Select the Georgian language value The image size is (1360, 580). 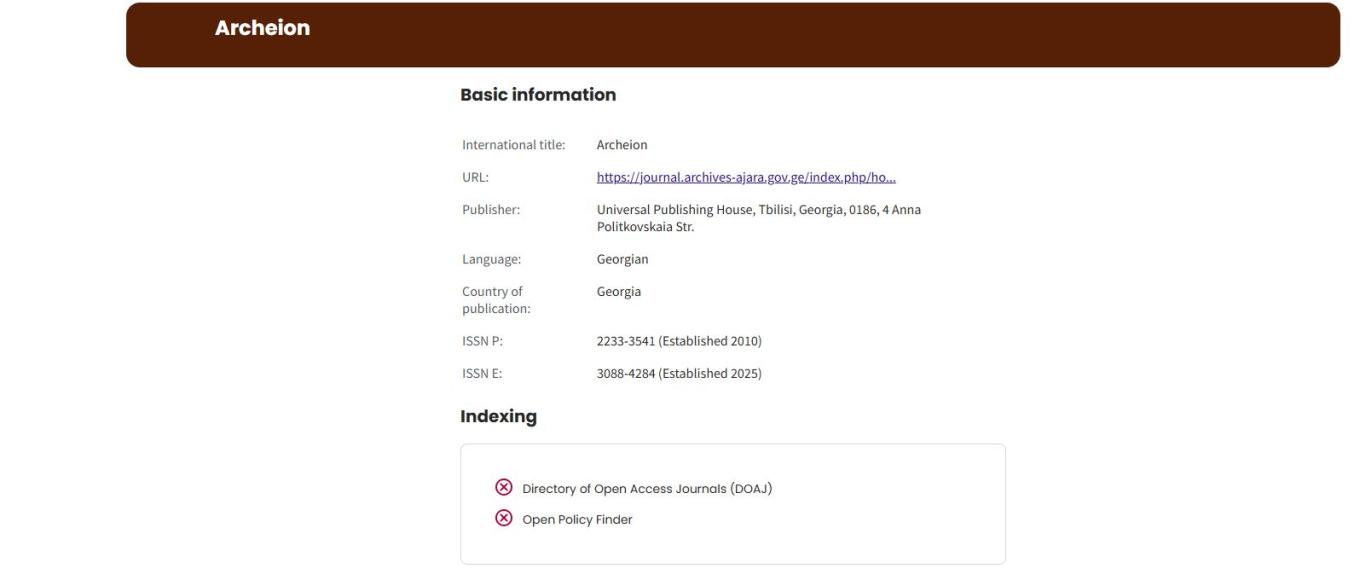(622, 259)
